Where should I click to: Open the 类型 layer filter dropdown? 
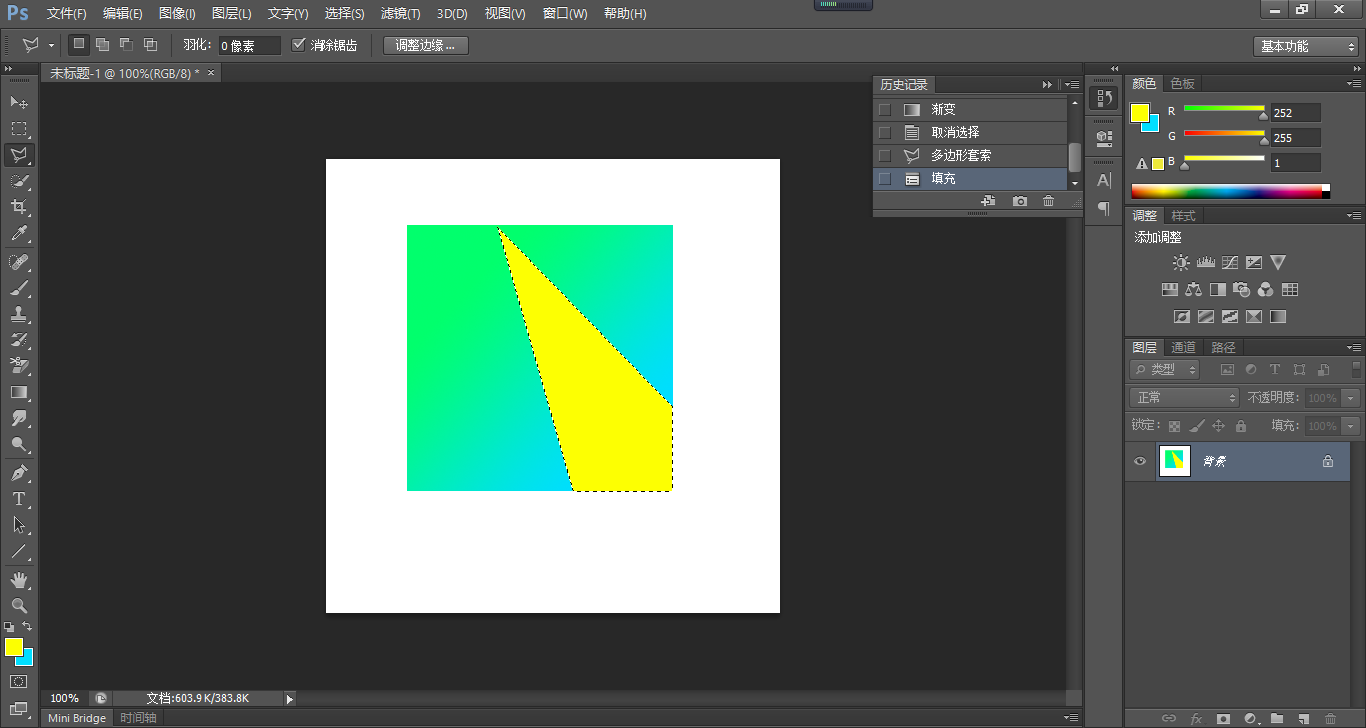[1165, 369]
